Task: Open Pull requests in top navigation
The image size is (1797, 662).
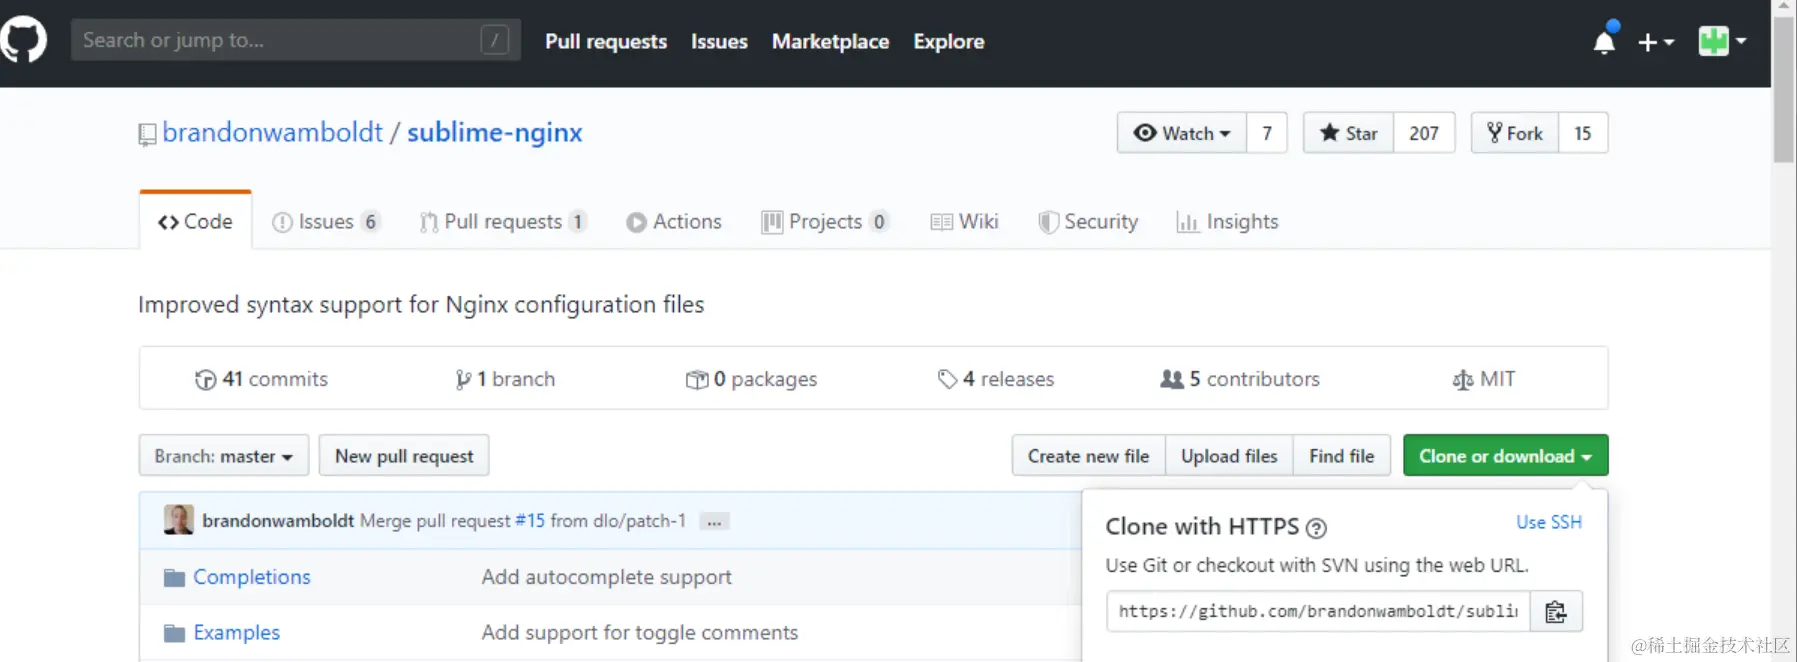Action: click(x=606, y=41)
